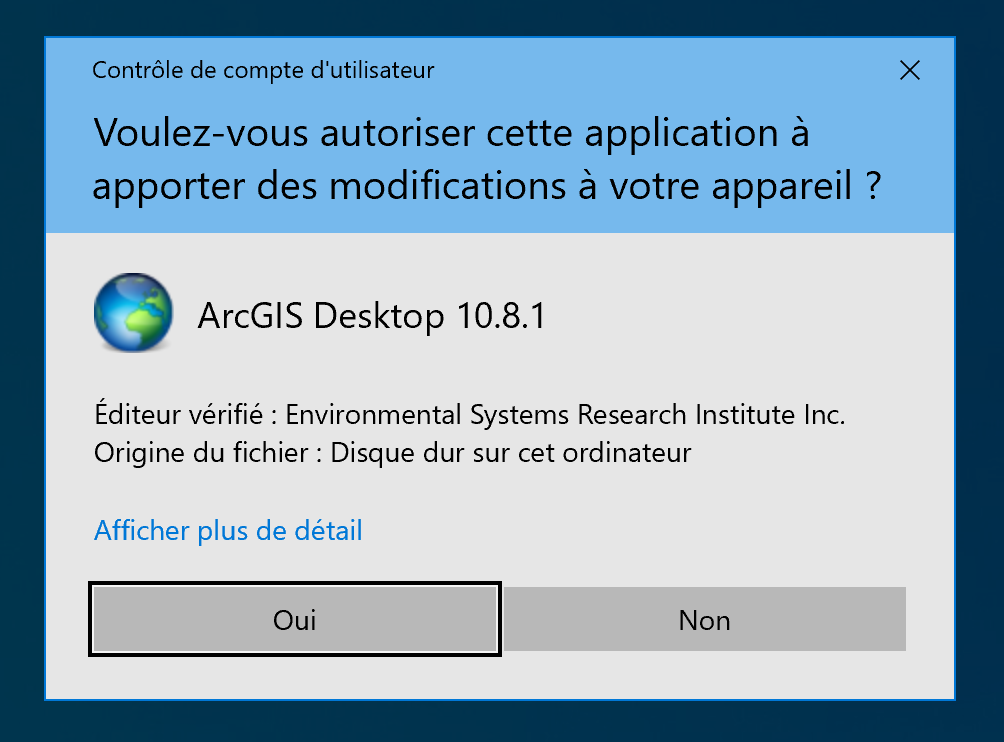Click the Origine du fichier label
This screenshot has width=1004, height=742.
click(206, 452)
